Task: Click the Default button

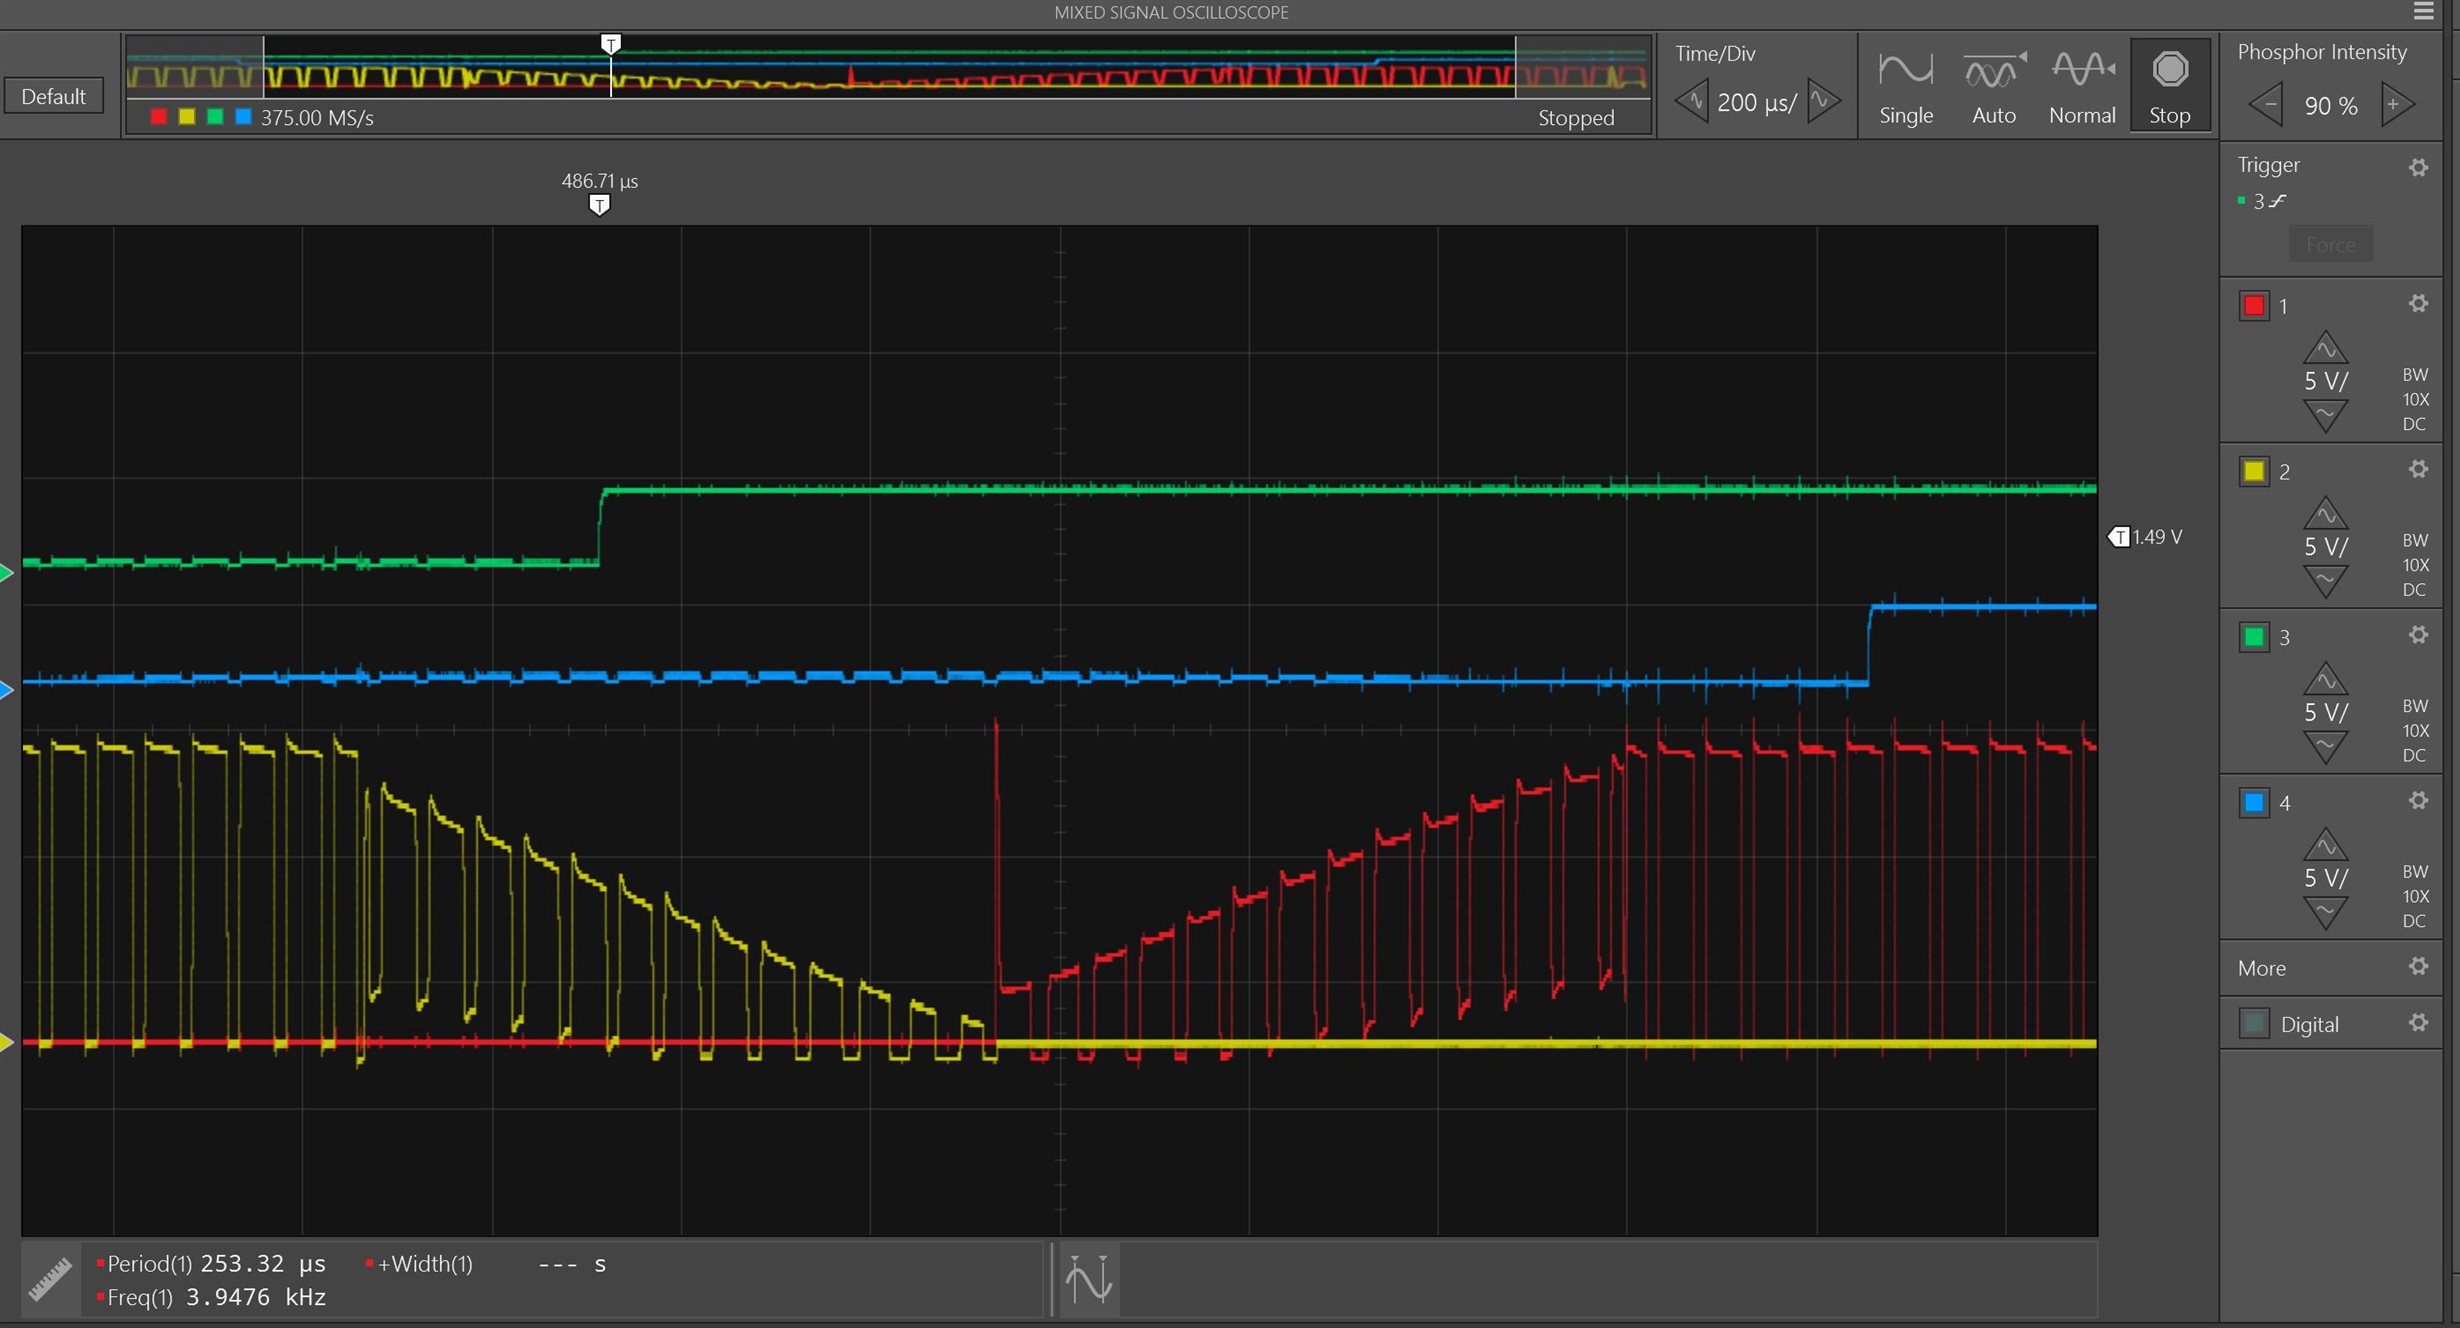Action: tap(53, 96)
